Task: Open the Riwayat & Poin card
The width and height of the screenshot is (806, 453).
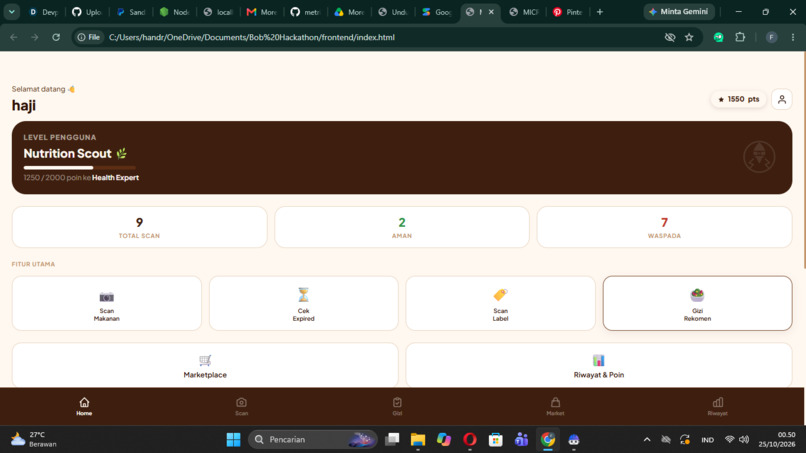Action: (599, 366)
